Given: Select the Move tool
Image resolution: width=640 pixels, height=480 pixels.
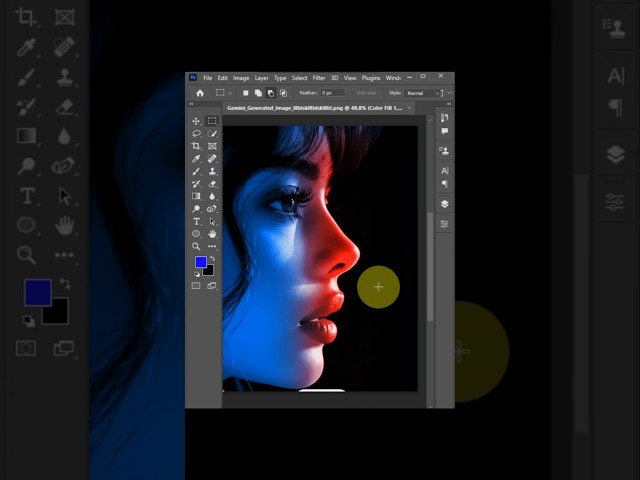Looking at the screenshot, I should (x=196, y=121).
